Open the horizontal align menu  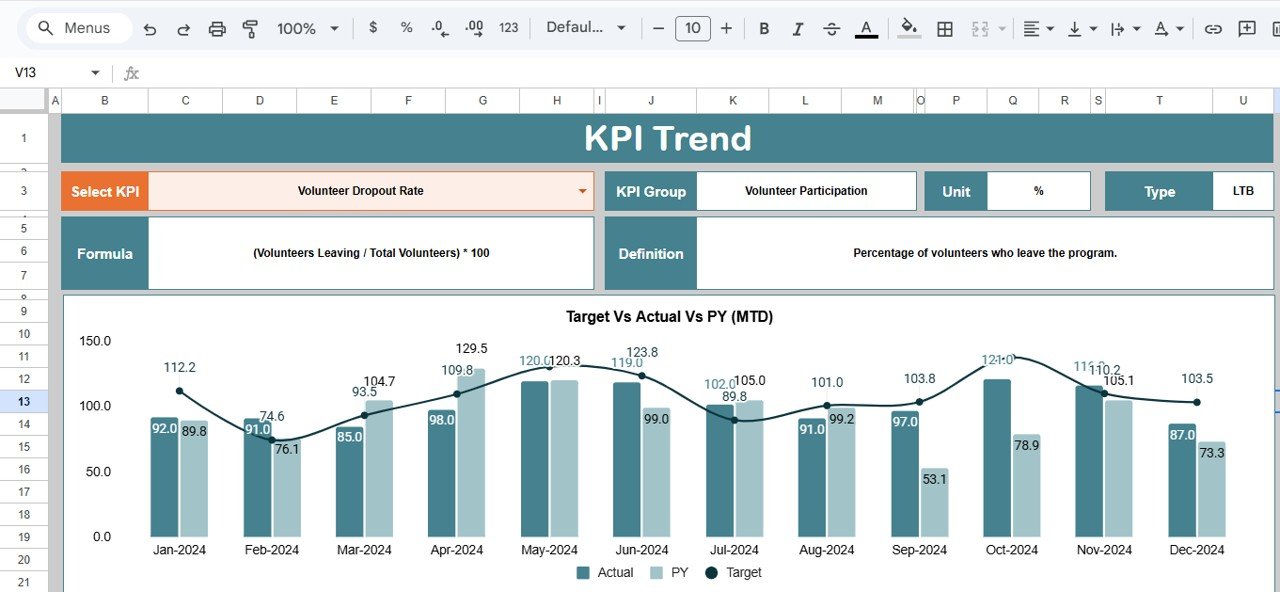pyautogui.click(x=1038, y=28)
